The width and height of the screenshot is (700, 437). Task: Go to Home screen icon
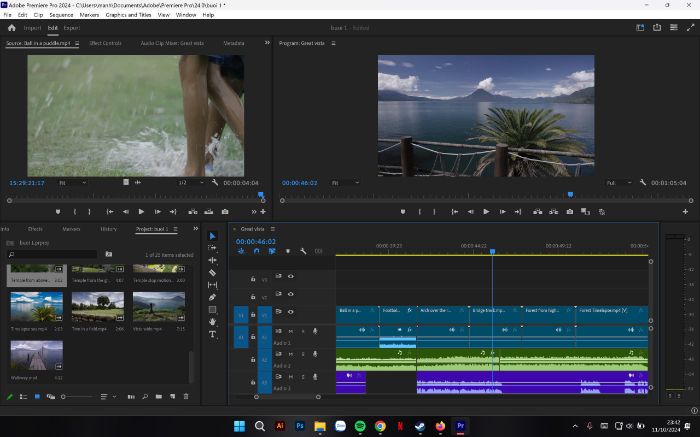click(12, 28)
